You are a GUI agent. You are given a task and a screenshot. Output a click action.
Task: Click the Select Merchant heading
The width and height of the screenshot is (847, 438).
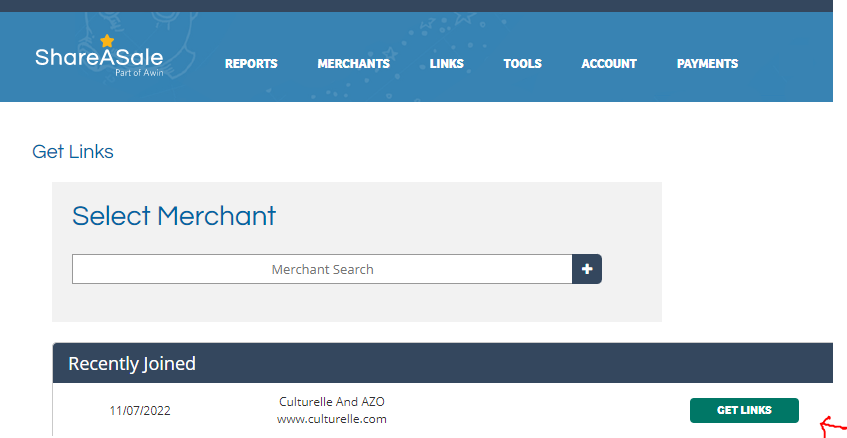tap(174, 216)
